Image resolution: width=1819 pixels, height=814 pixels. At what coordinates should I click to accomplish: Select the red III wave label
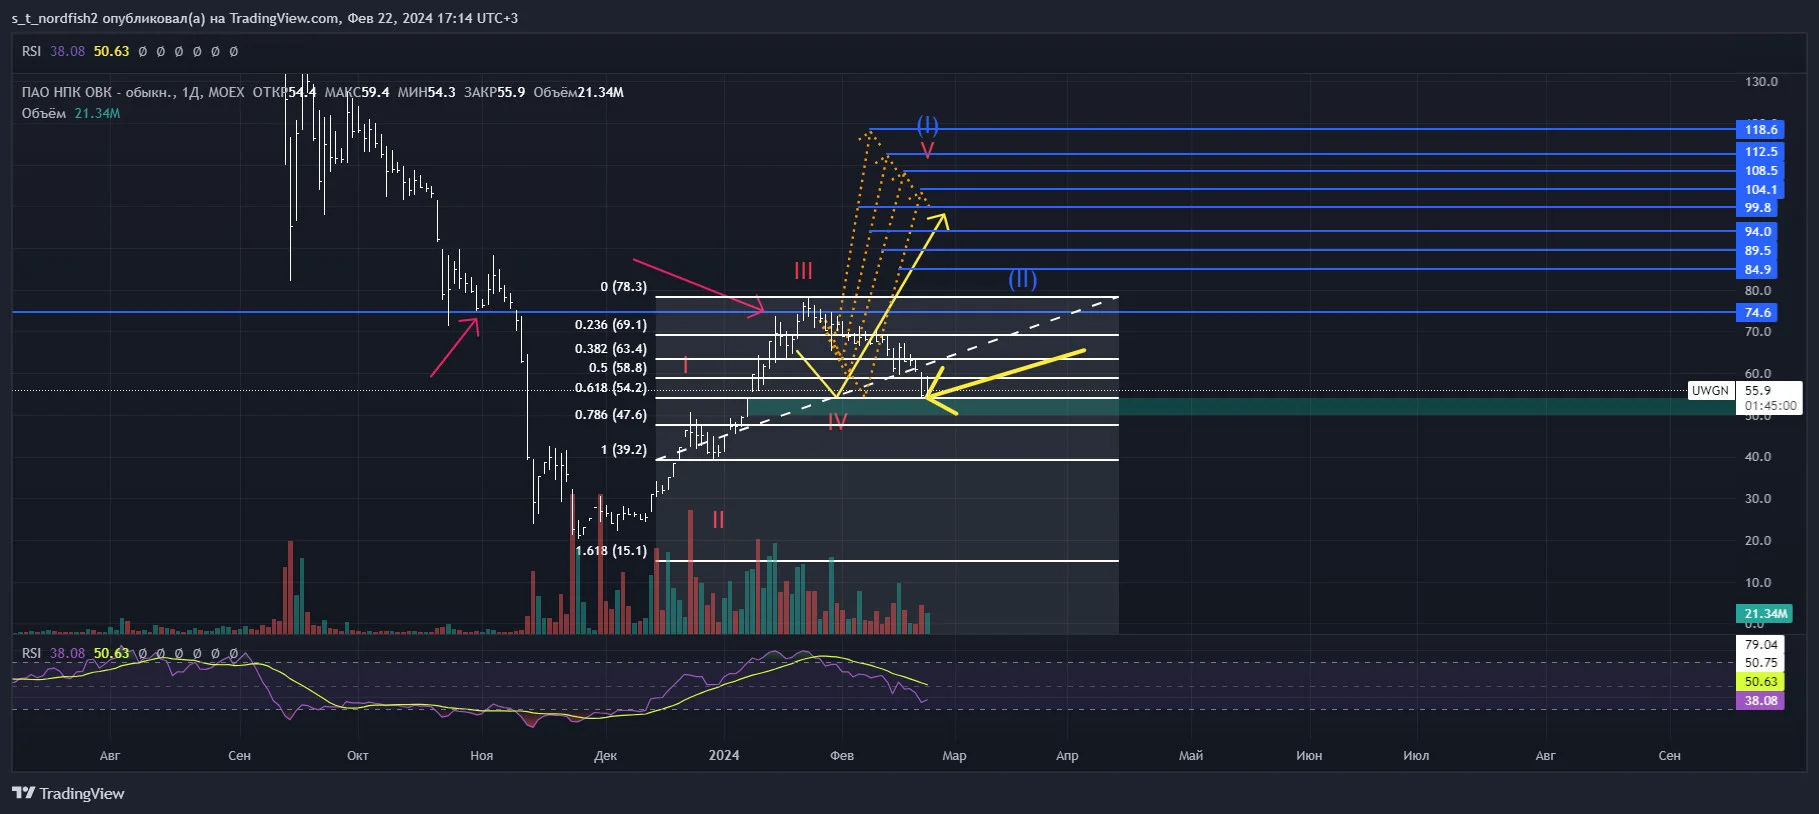coord(803,271)
